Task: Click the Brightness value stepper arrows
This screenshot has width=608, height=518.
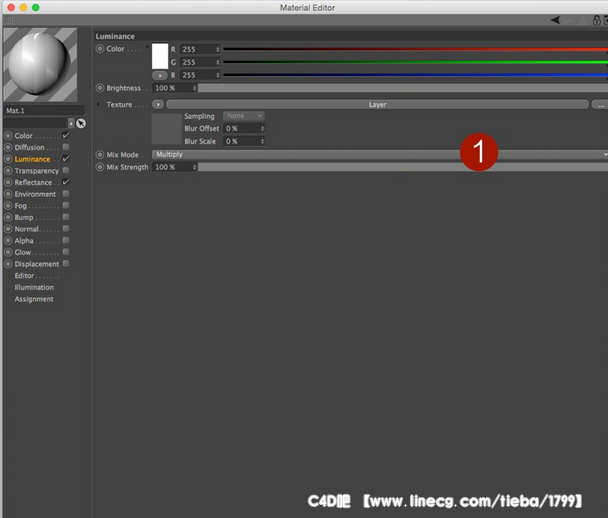Action: coord(194,88)
